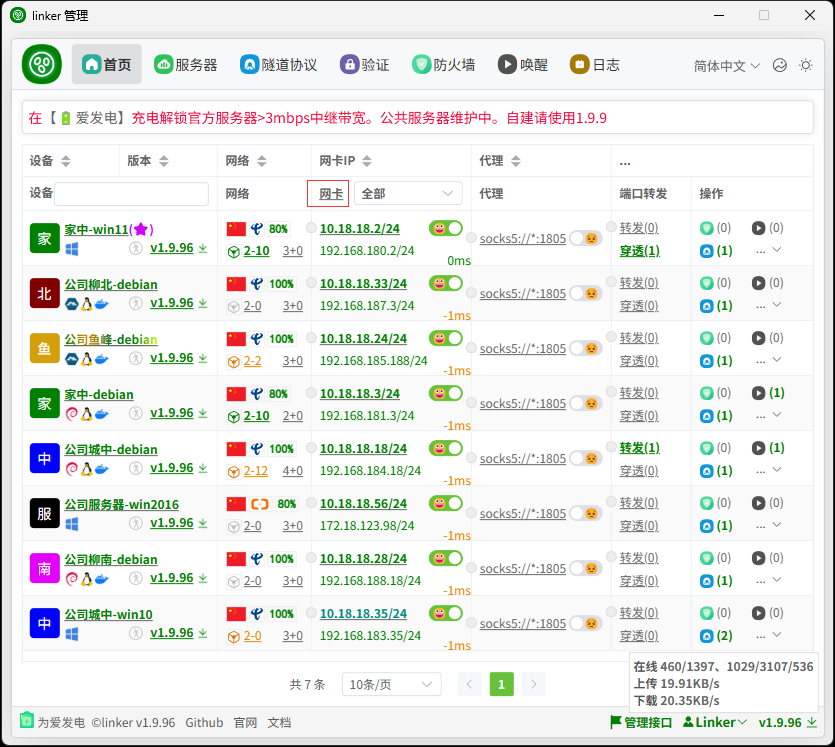Open the 防火墙 tab
The image size is (835, 747).
(444, 64)
